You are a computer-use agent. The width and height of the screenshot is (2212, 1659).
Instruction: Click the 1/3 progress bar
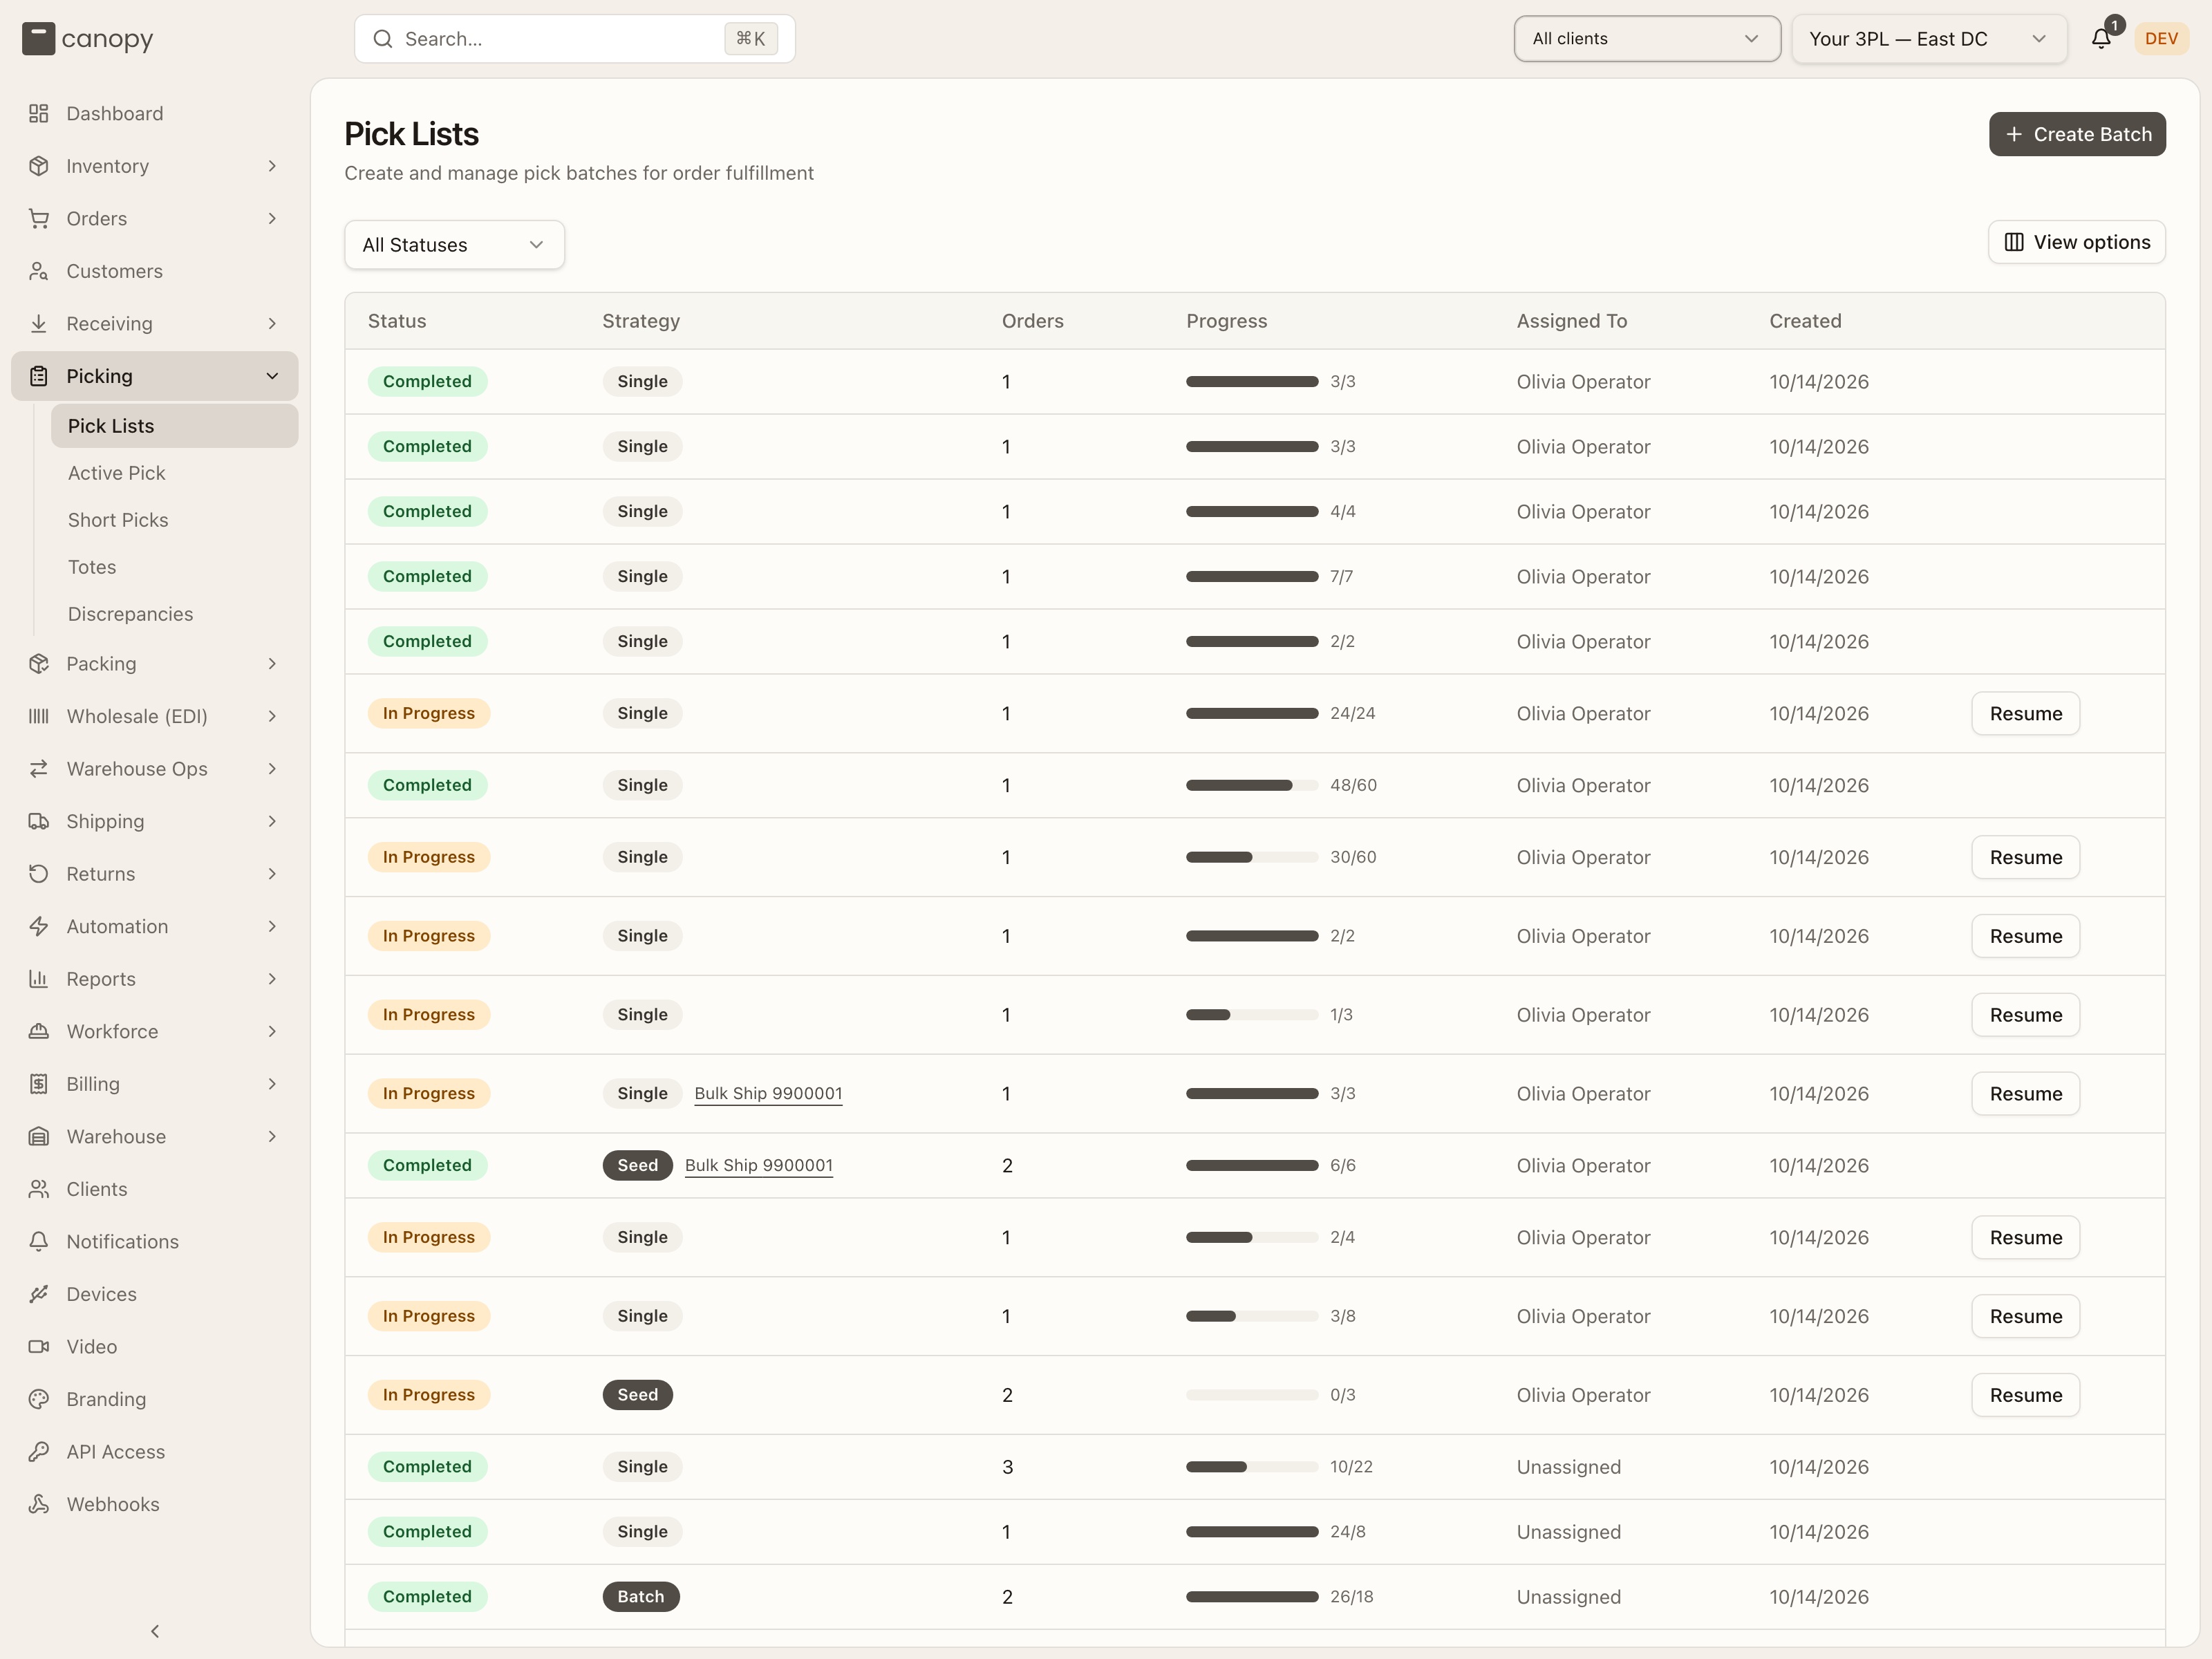coord(1252,1014)
